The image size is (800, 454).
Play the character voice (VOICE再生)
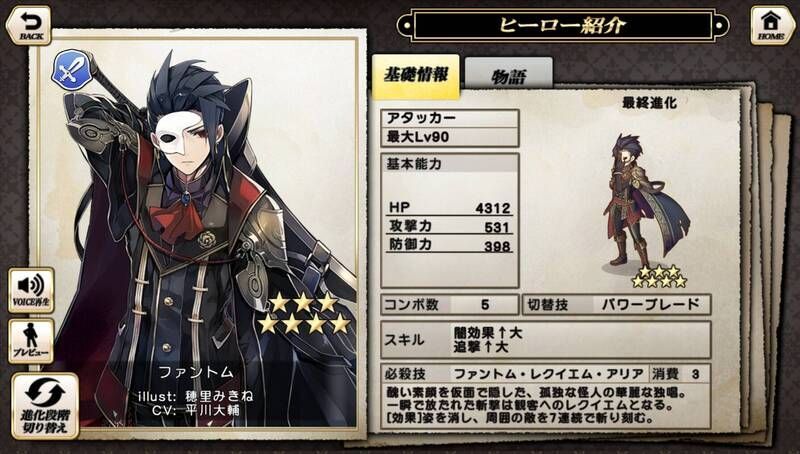click(31, 290)
